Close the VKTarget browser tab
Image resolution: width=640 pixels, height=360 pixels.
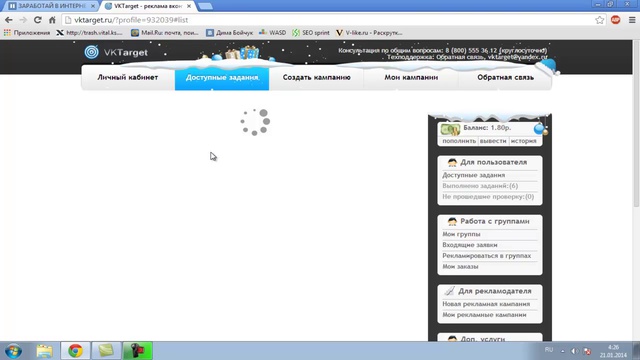pos(189,6)
